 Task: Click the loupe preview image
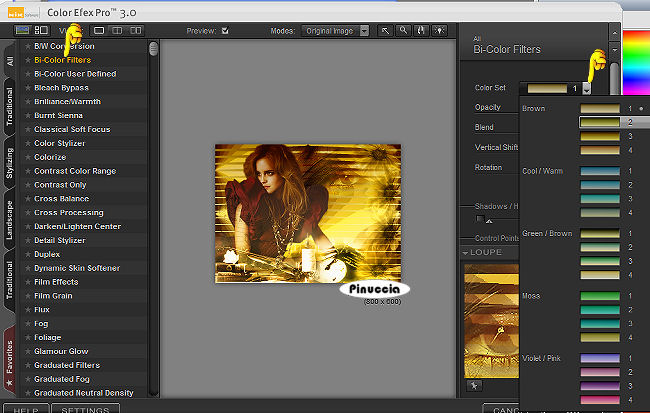click(492, 321)
